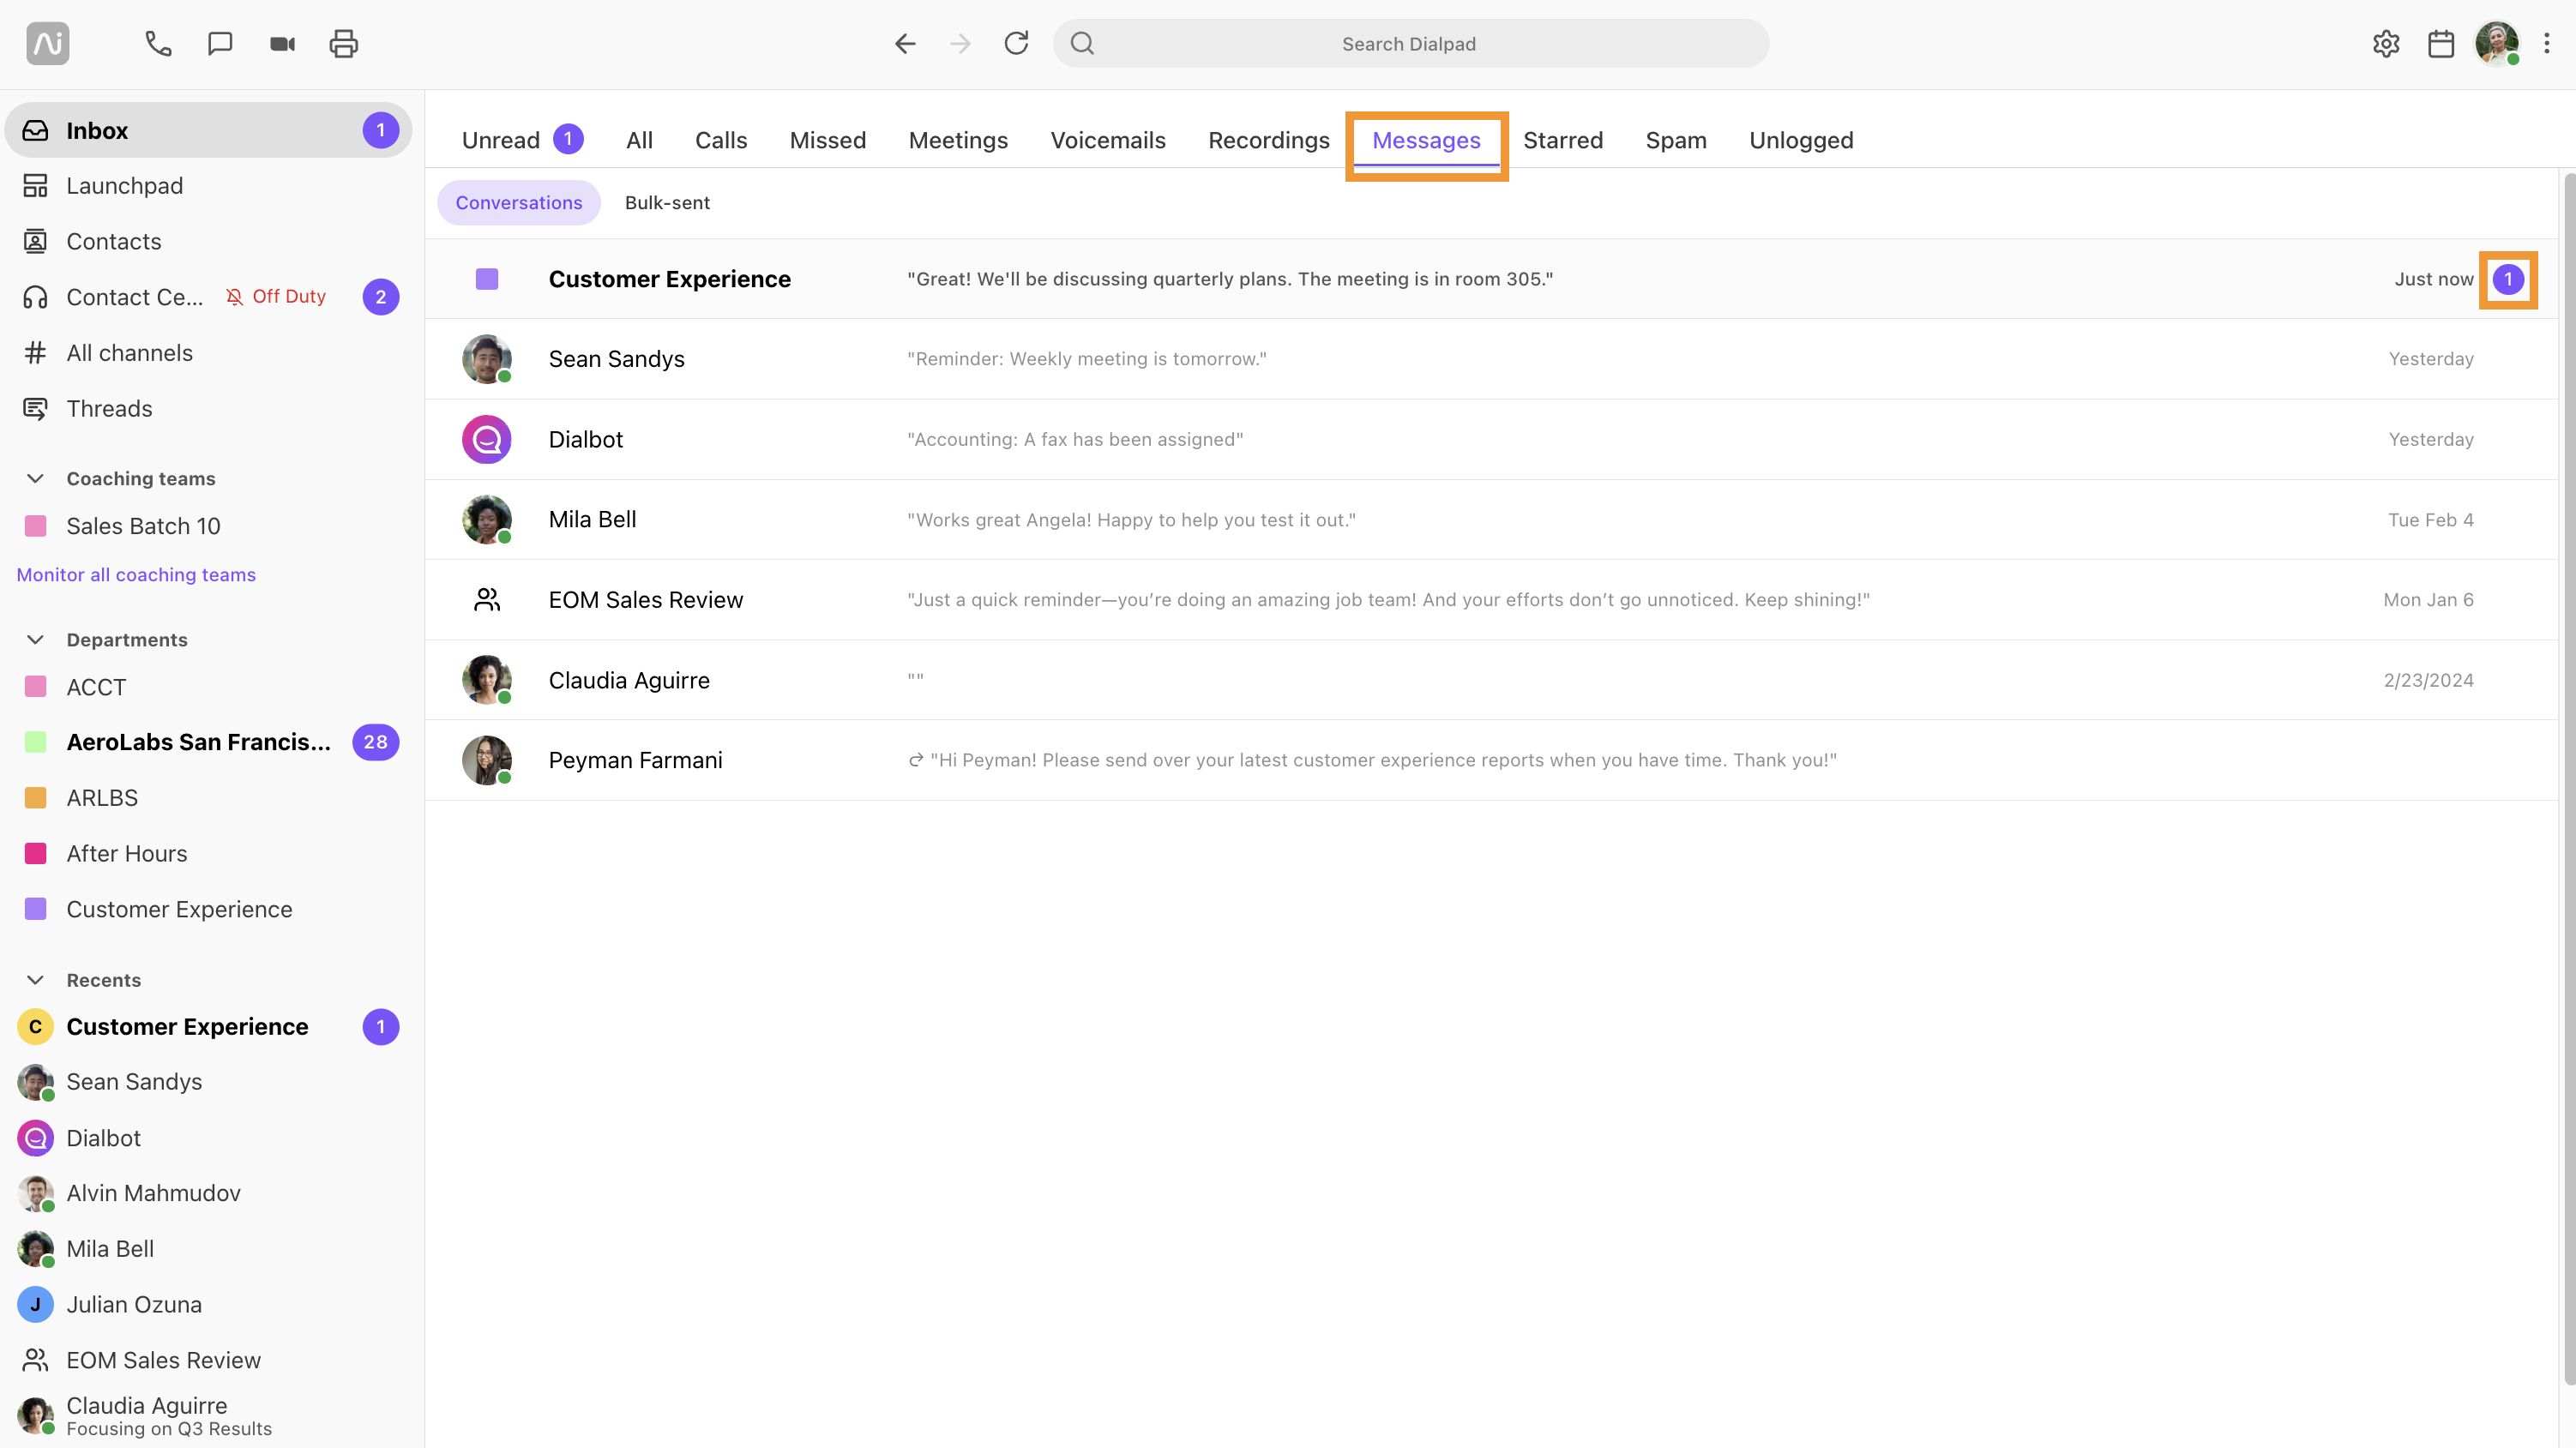Start a video meeting with camera icon
The width and height of the screenshot is (2576, 1448).
tap(282, 43)
